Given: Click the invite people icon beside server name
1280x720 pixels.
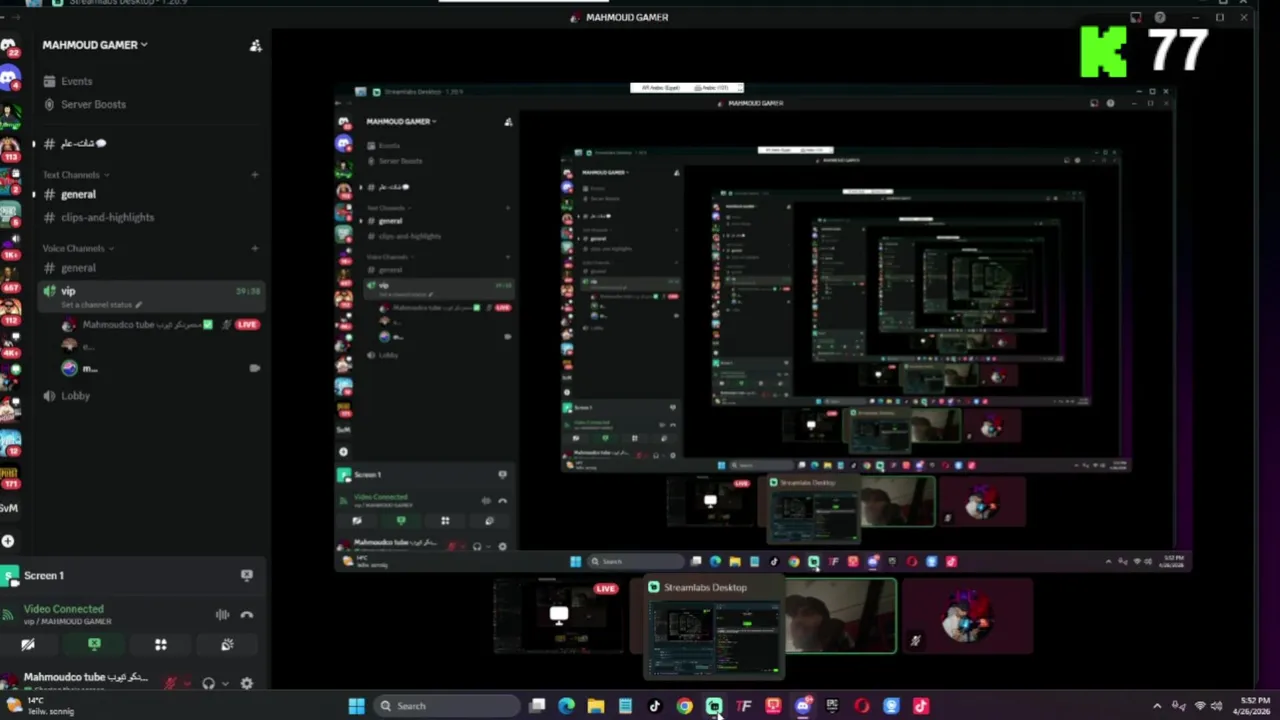Looking at the screenshot, I should point(255,45).
